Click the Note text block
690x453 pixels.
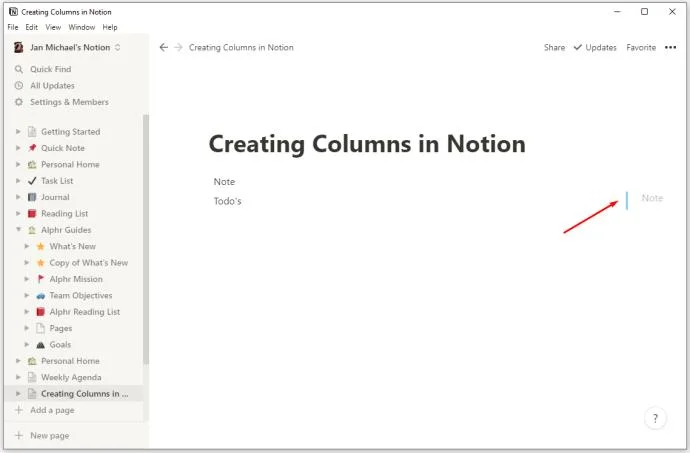point(224,181)
